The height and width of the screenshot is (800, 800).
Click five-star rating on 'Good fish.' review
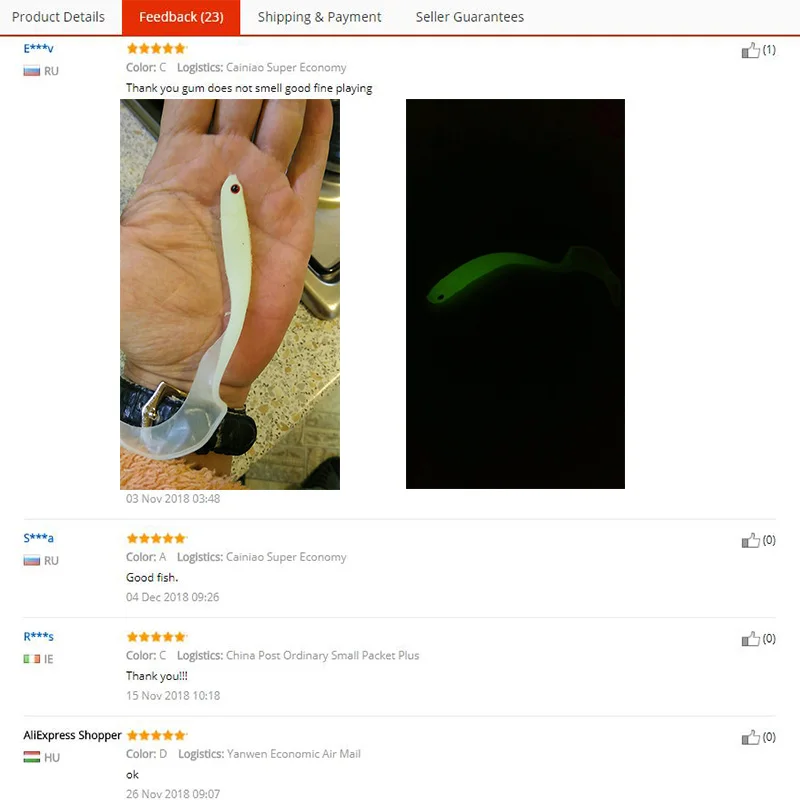click(157, 538)
